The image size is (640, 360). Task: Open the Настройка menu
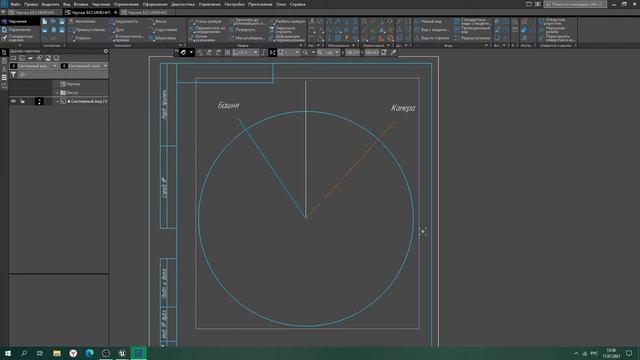click(234, 4)
